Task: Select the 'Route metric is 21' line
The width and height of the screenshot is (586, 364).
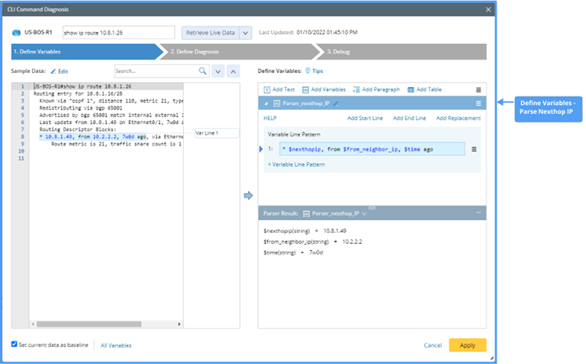Action: point(116,144)
